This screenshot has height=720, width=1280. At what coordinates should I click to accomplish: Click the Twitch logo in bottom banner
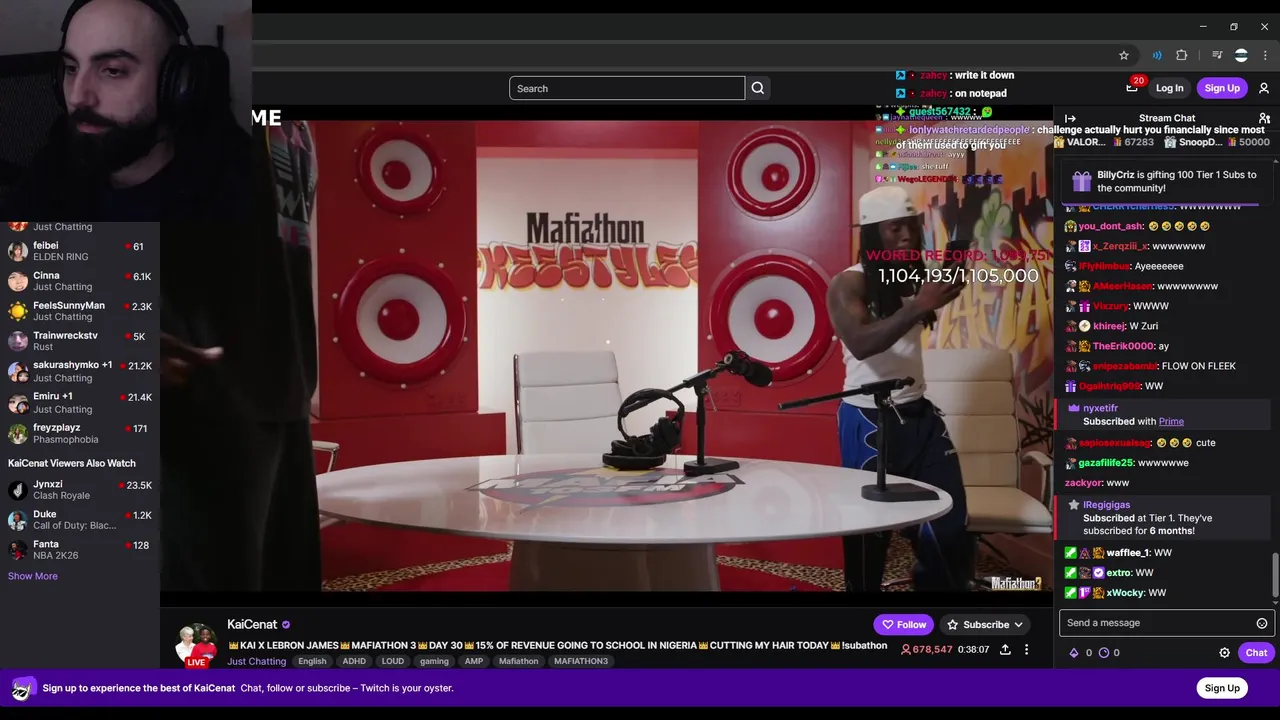point(24,688)
